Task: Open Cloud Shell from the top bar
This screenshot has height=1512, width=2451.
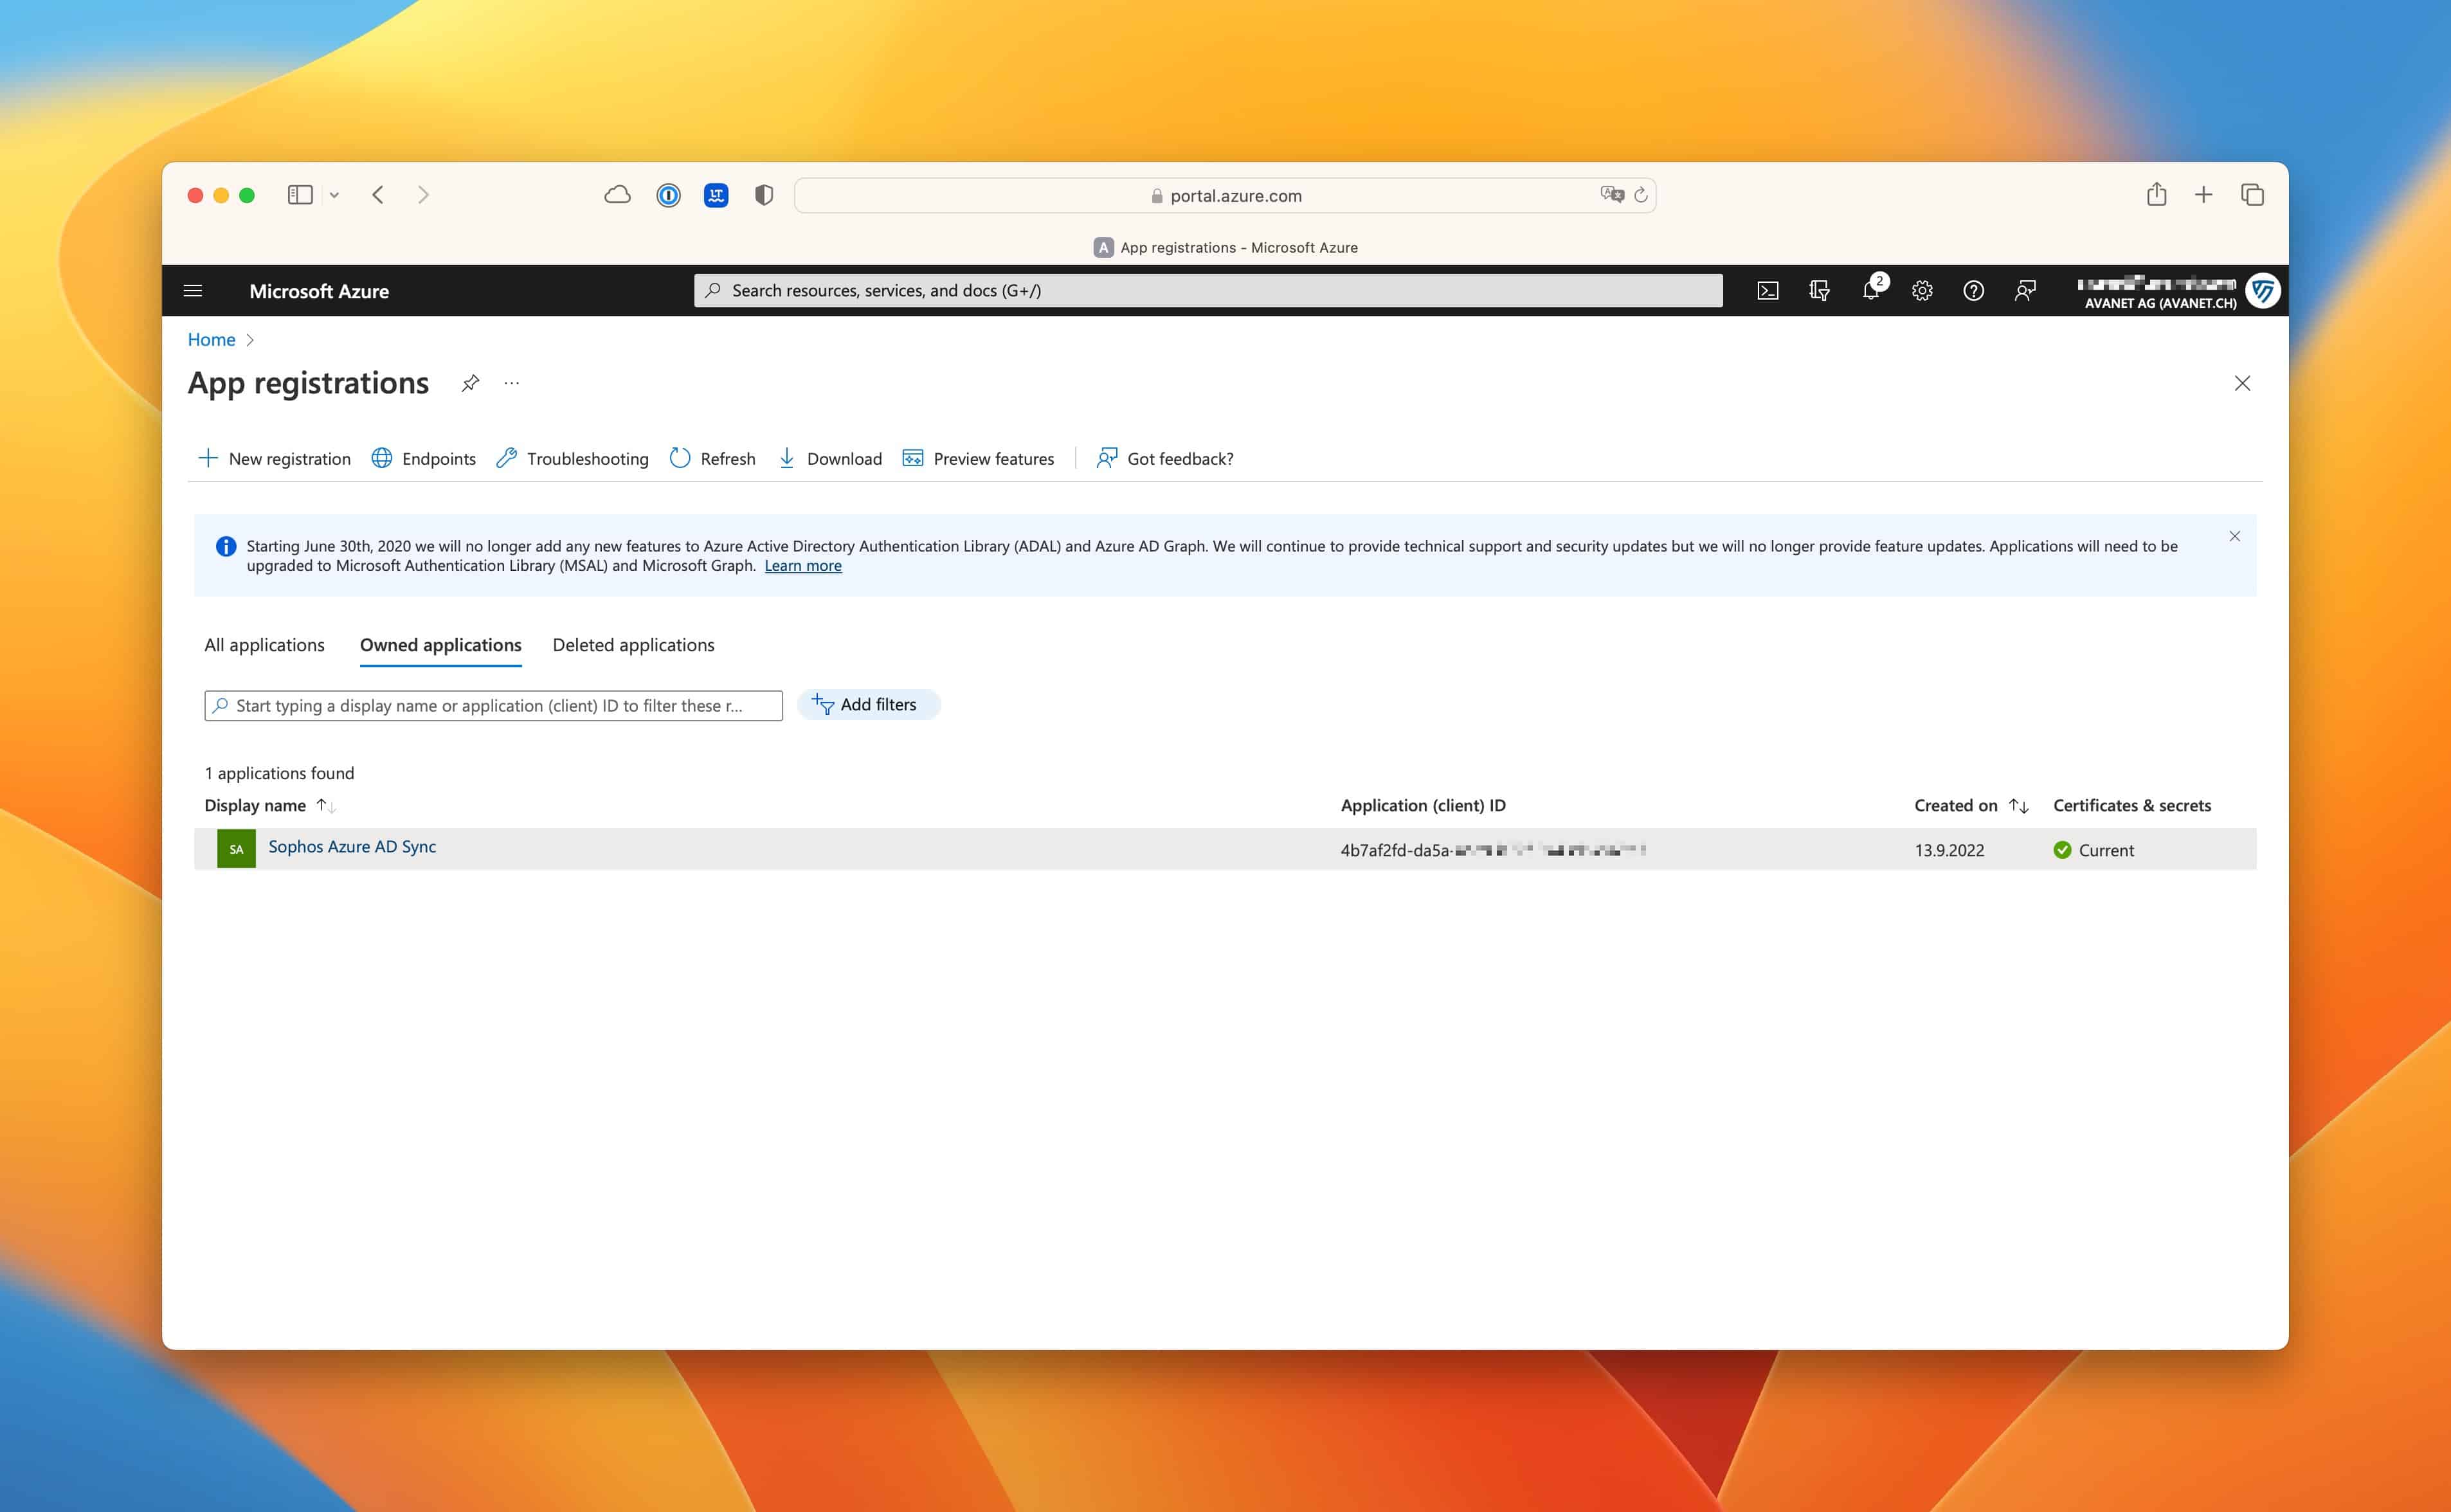Action: 1767,291
